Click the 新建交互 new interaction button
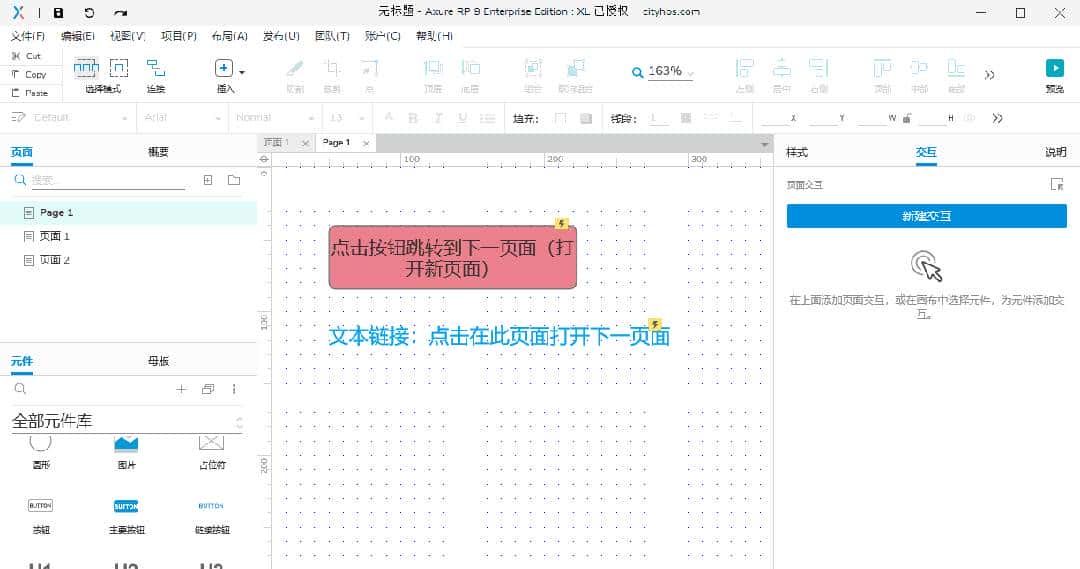Viewport: 1080px width, 569px height. tap(926, 216)
